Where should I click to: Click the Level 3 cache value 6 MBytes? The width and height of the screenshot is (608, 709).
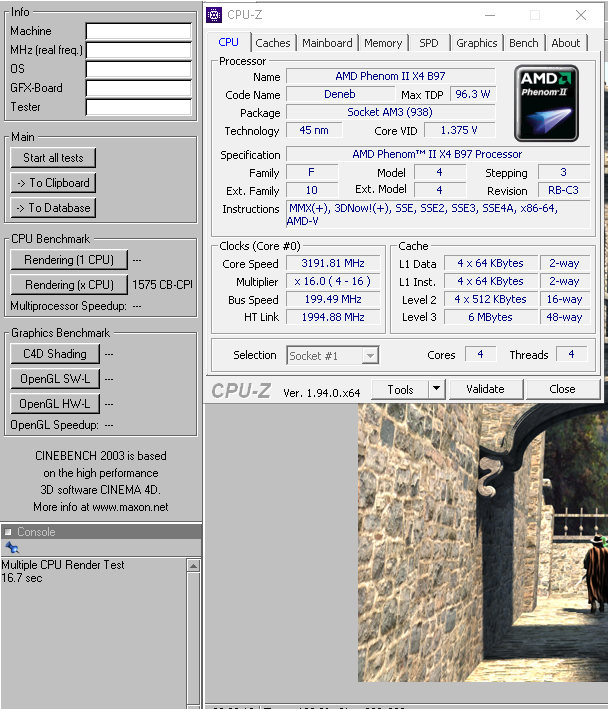coord(490,317)
